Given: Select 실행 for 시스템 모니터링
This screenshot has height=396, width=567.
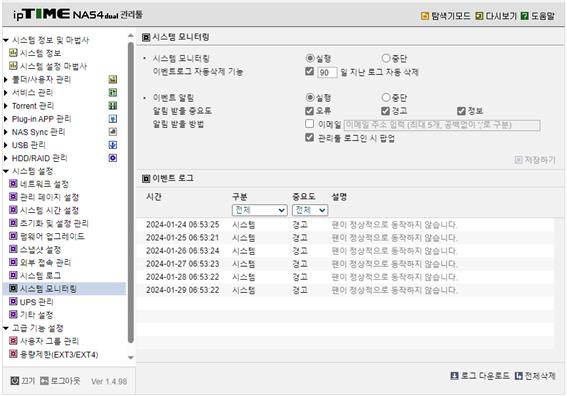Looking at the screenshot, I should (310, 58).
